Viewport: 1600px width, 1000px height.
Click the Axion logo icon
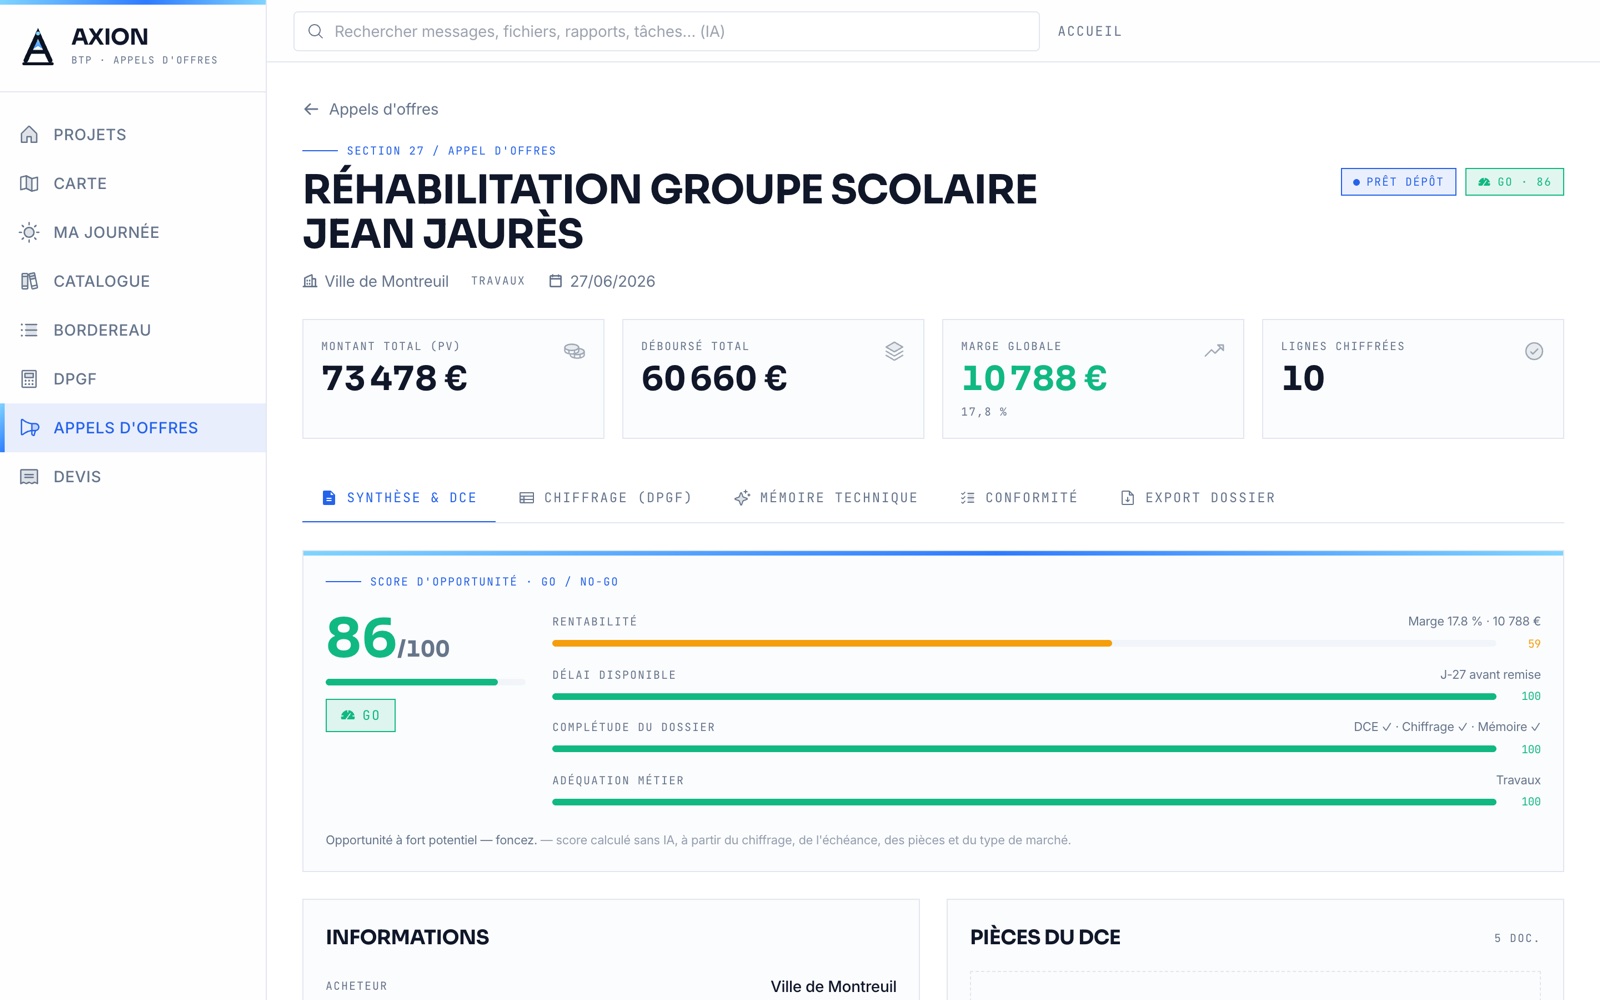pos(38,47)
